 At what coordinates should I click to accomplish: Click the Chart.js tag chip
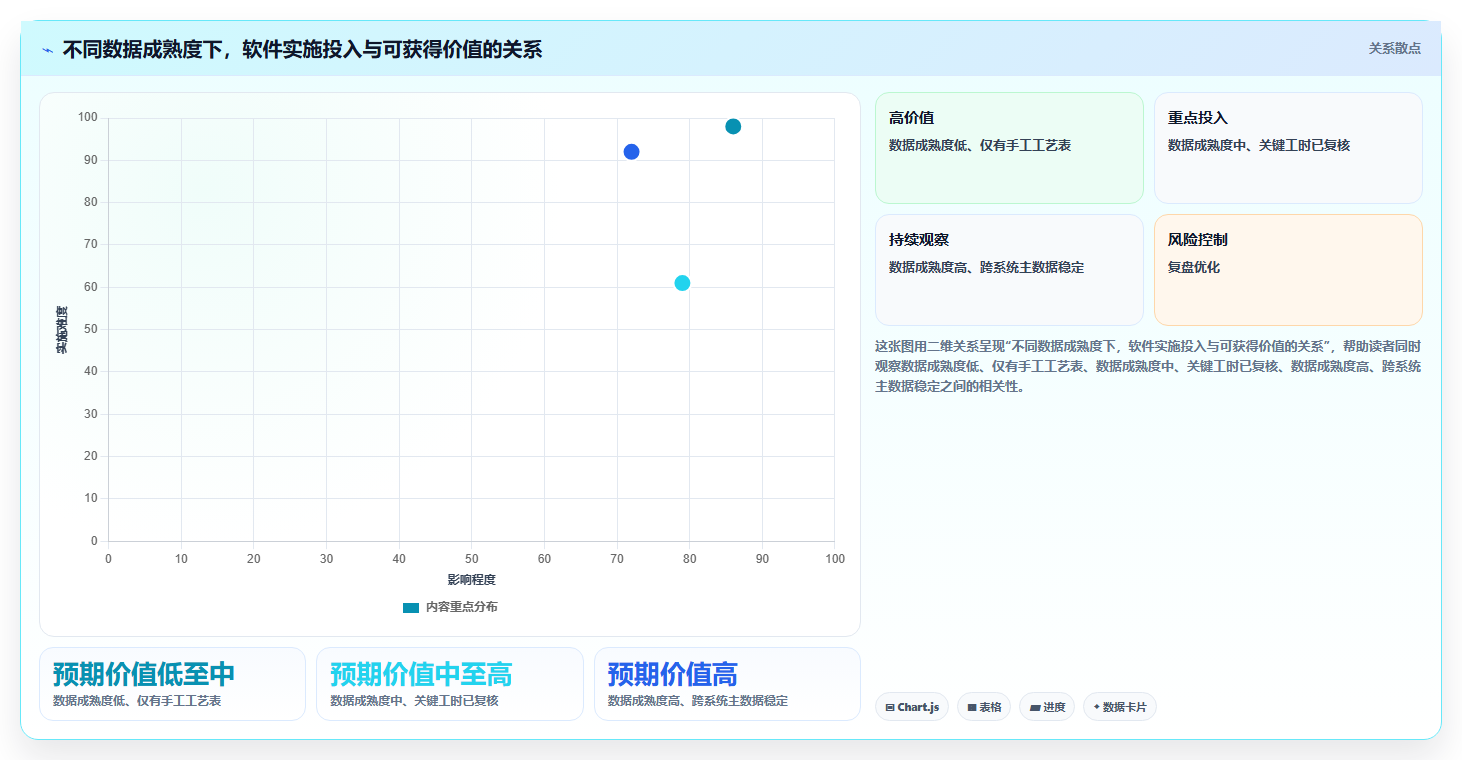912,707
